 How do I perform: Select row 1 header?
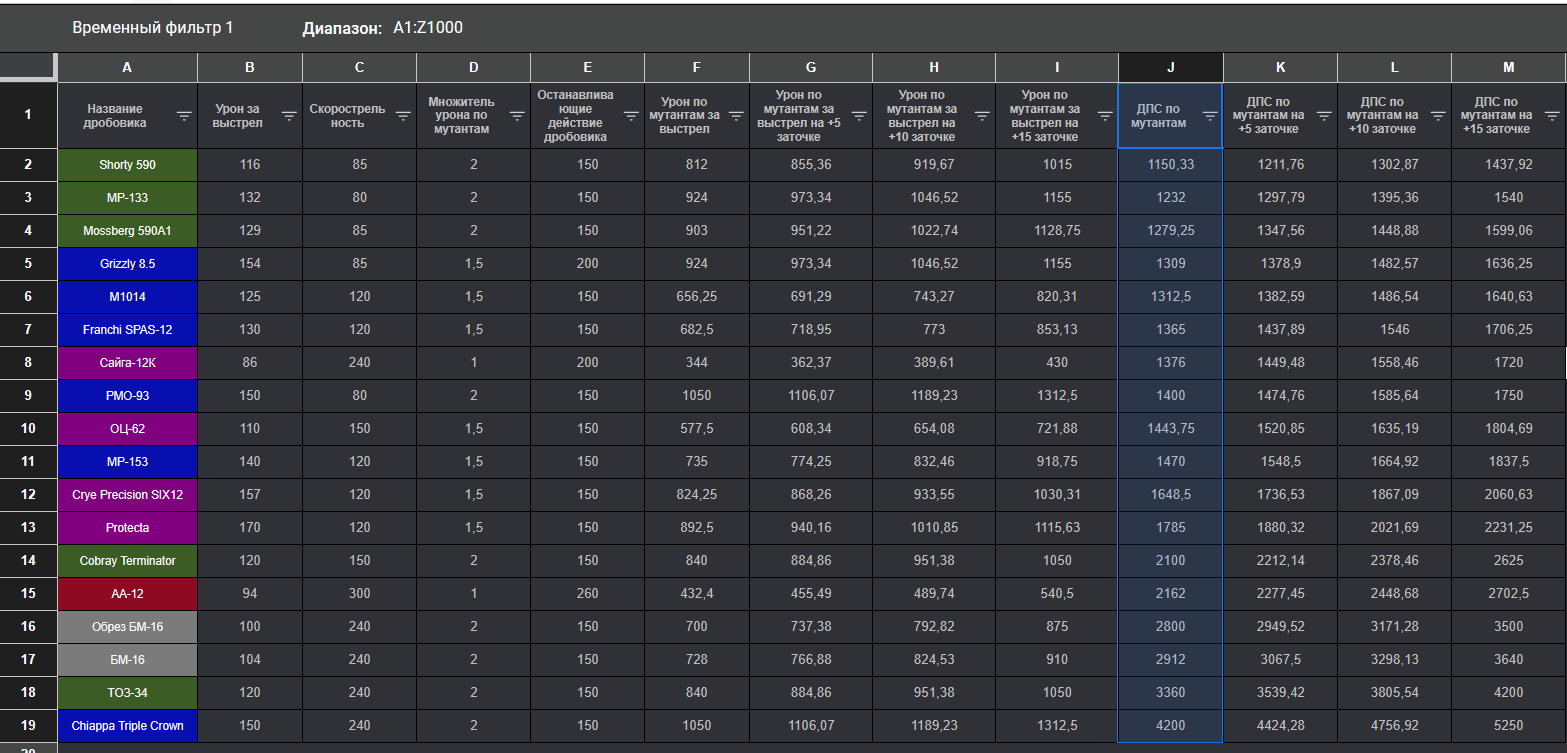click(x=28, y=115)
